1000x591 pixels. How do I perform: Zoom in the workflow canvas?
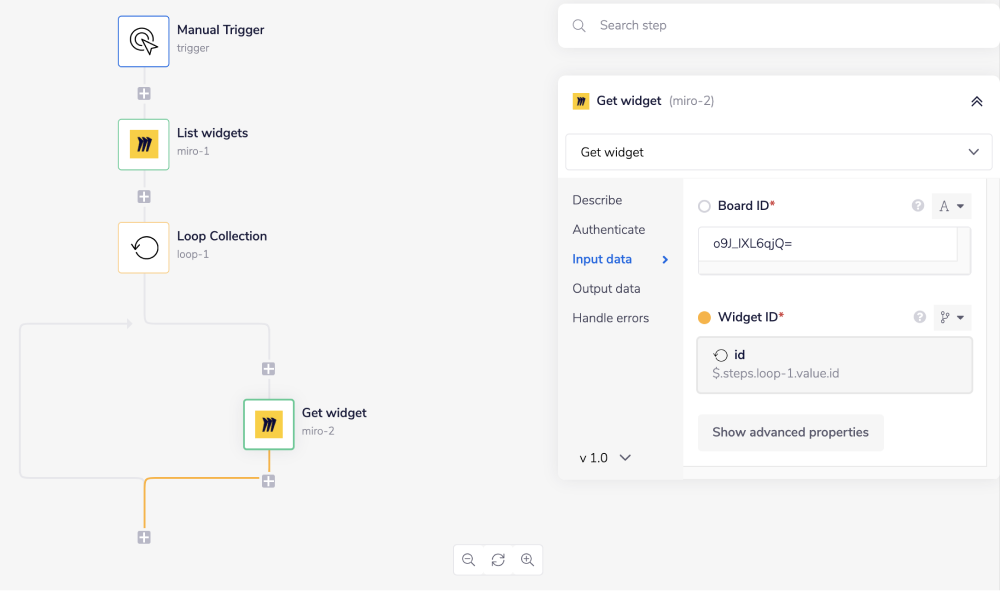click(528, 560)
